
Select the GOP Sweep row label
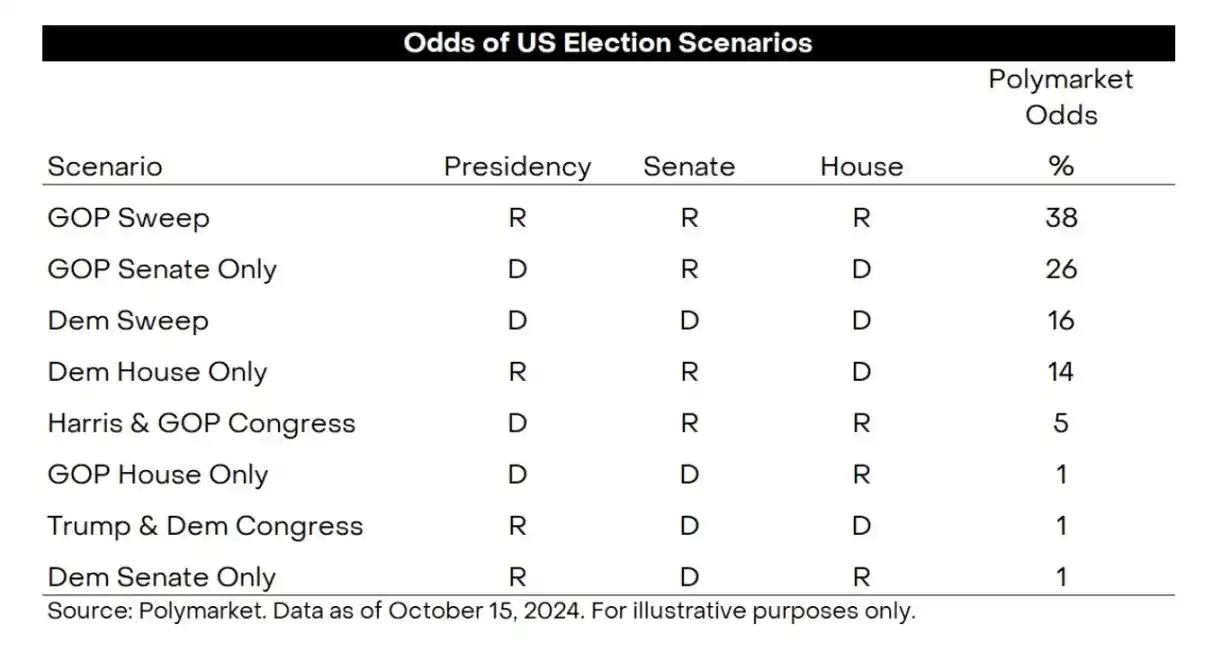click(x=128, y=218)
